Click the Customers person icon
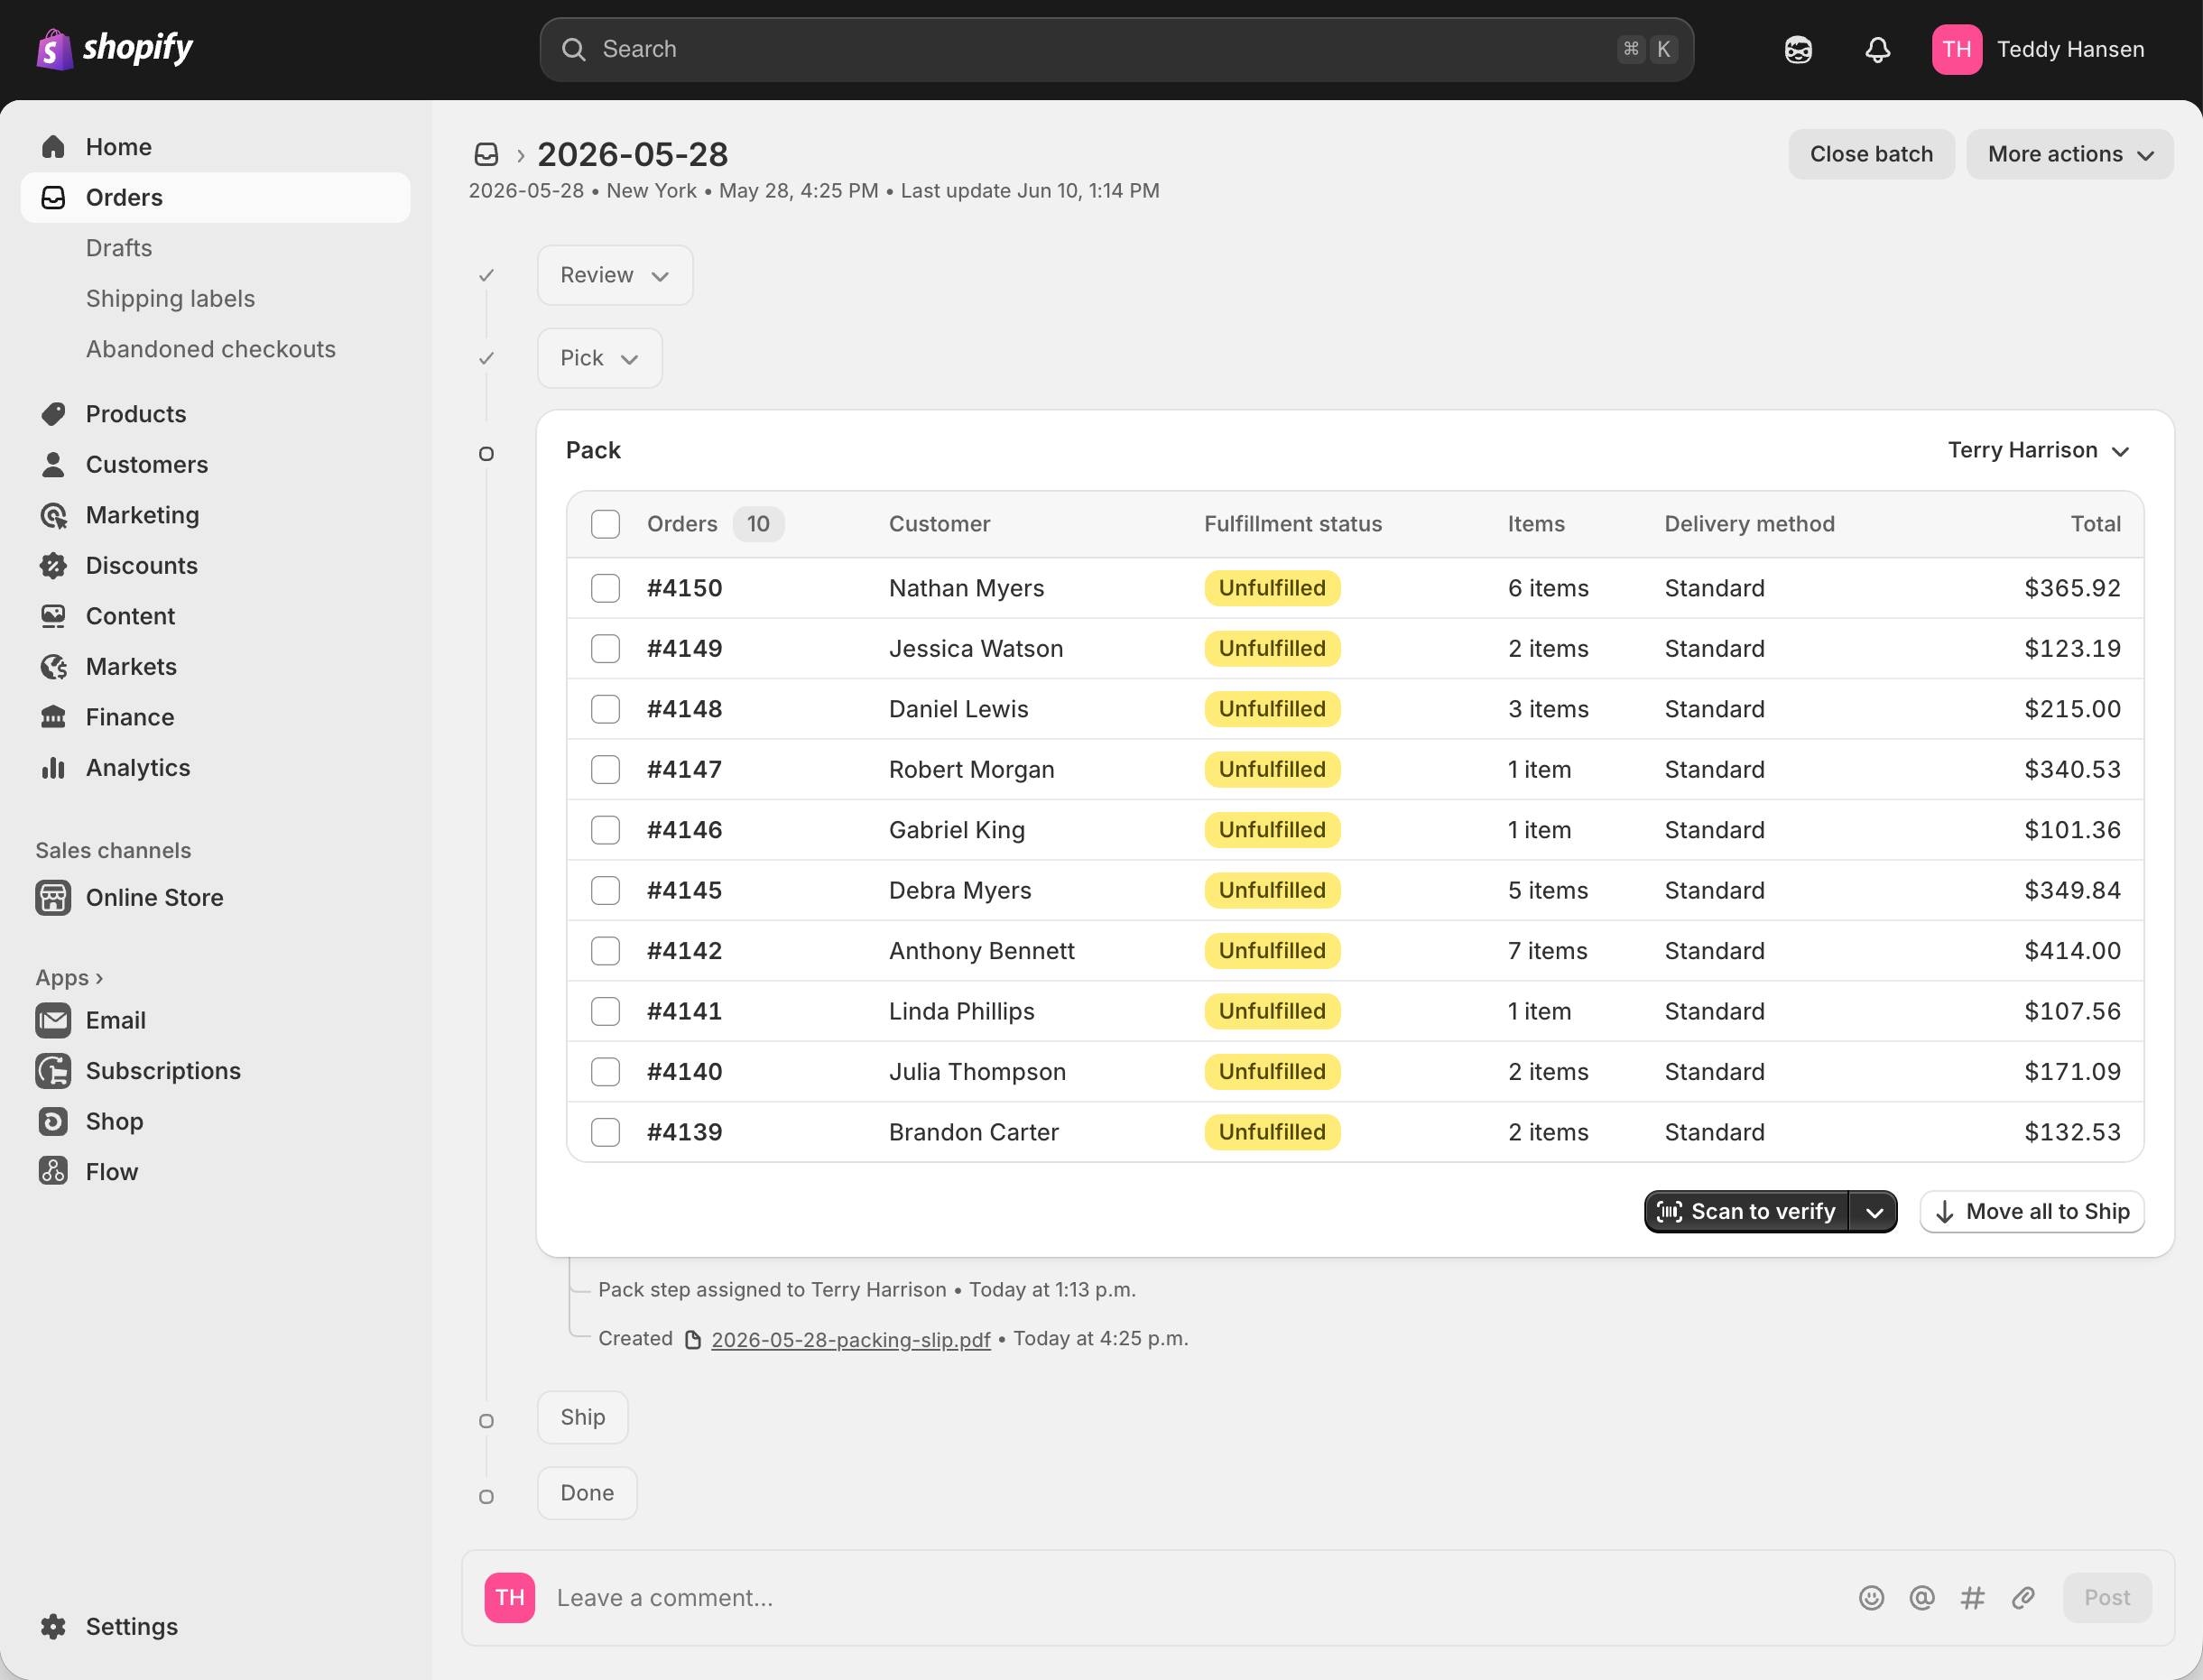The width and height of the screenshot is (2203, 1680). tap(53, 464)
